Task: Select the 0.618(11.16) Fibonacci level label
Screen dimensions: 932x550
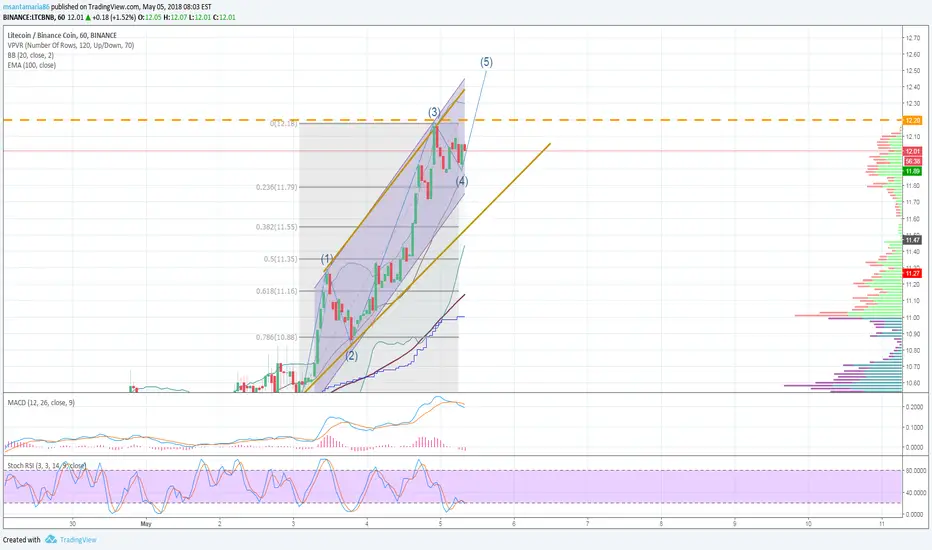Action: click(x=276, y=291)
